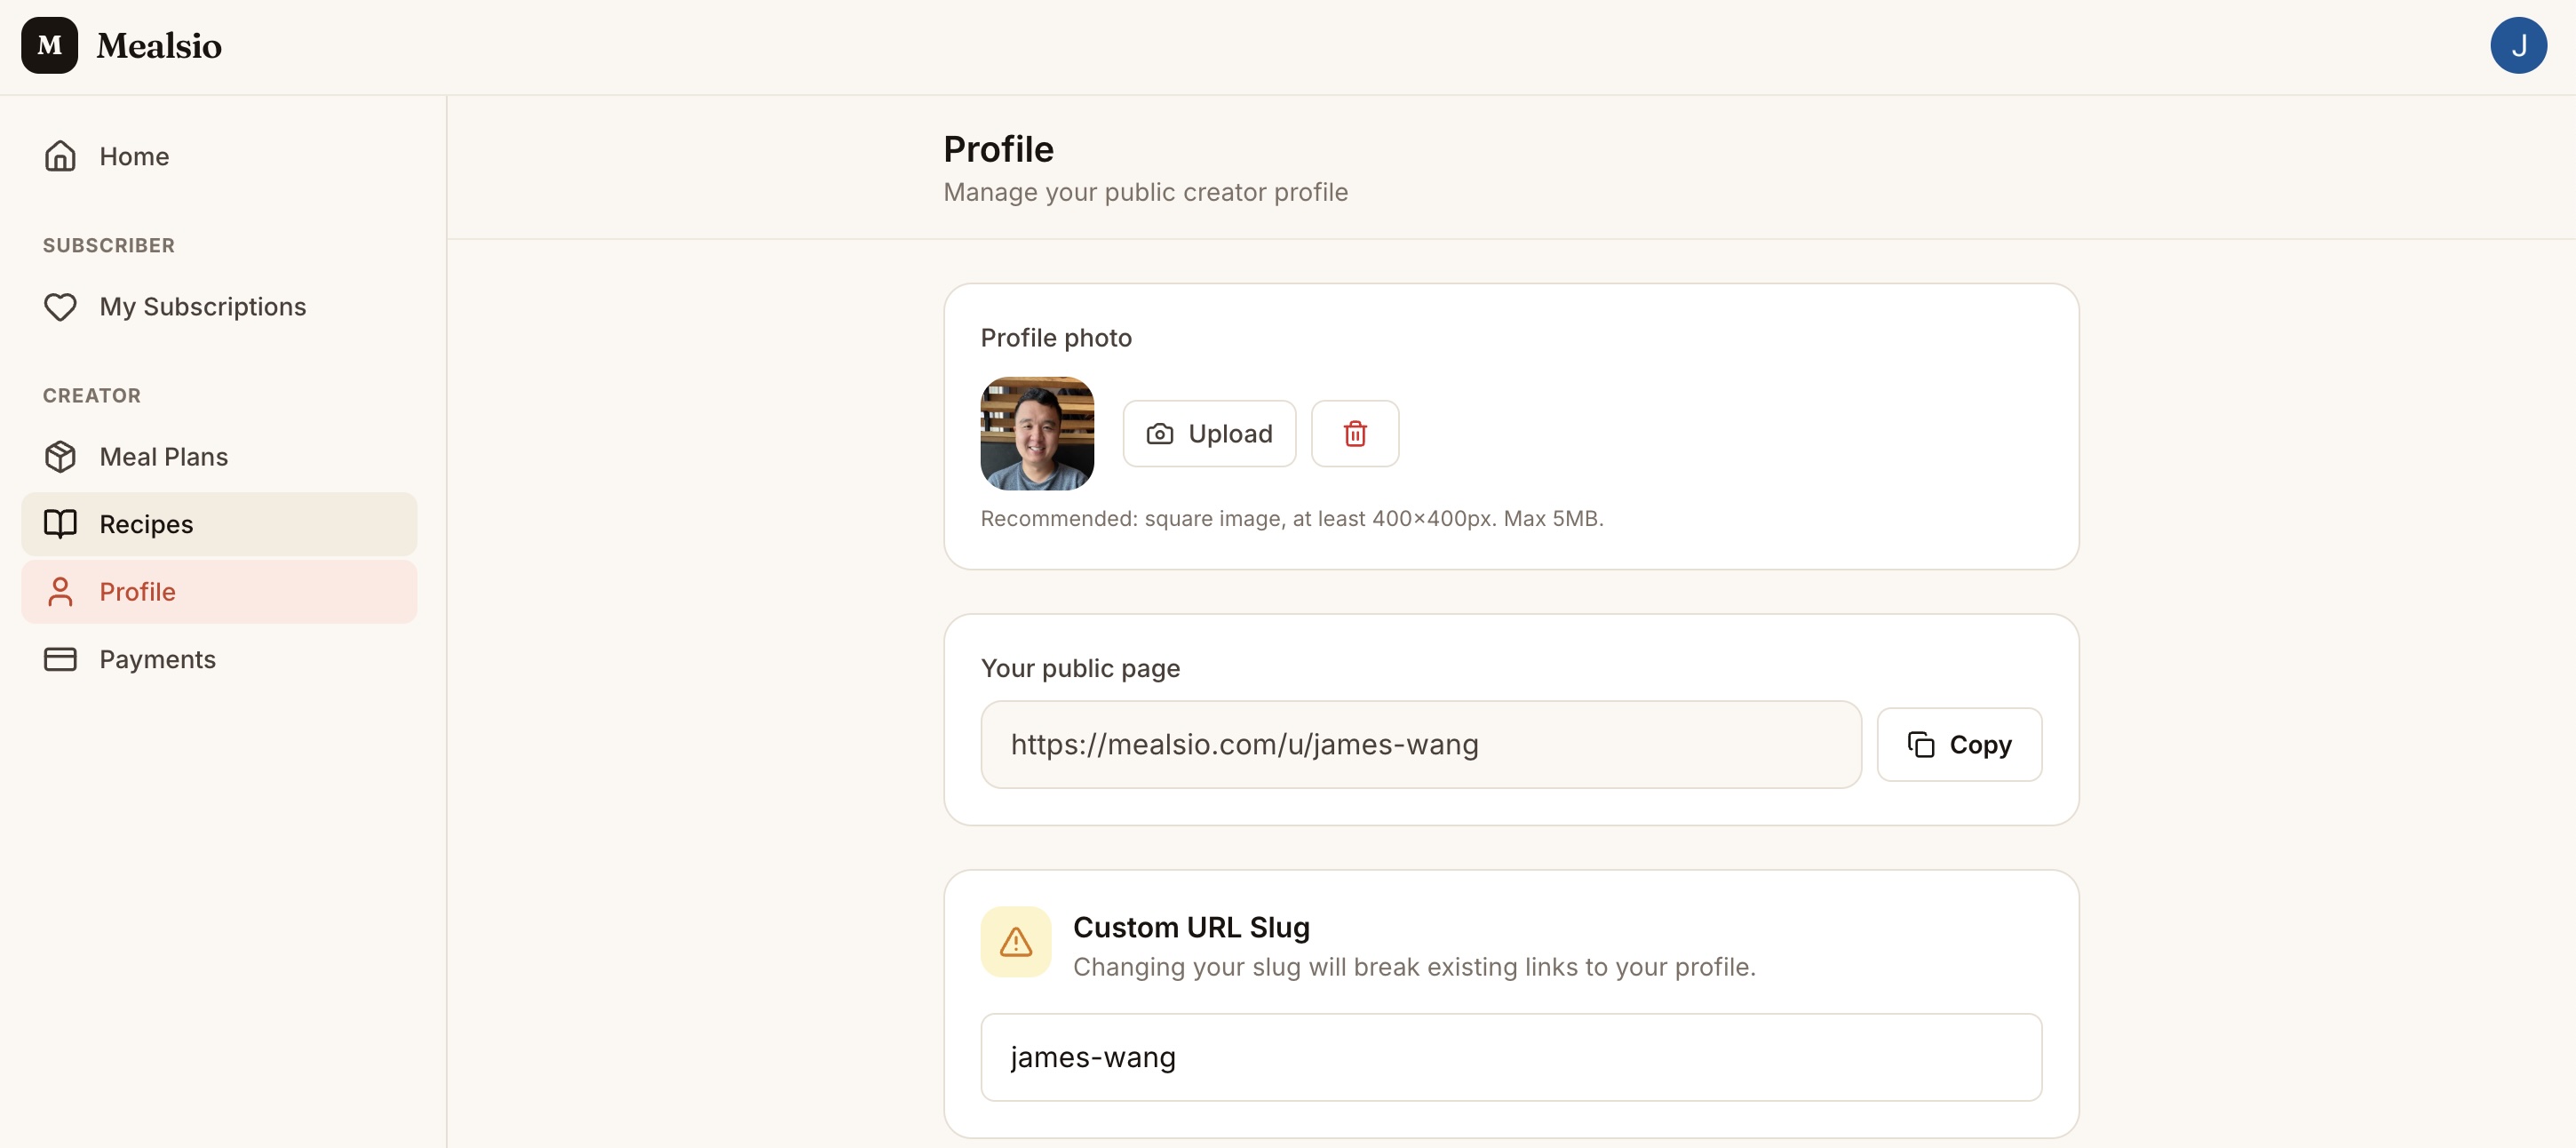Open the Recipes section
The height and width of the screenshot is (1148, 2576).
click(219, 524)
